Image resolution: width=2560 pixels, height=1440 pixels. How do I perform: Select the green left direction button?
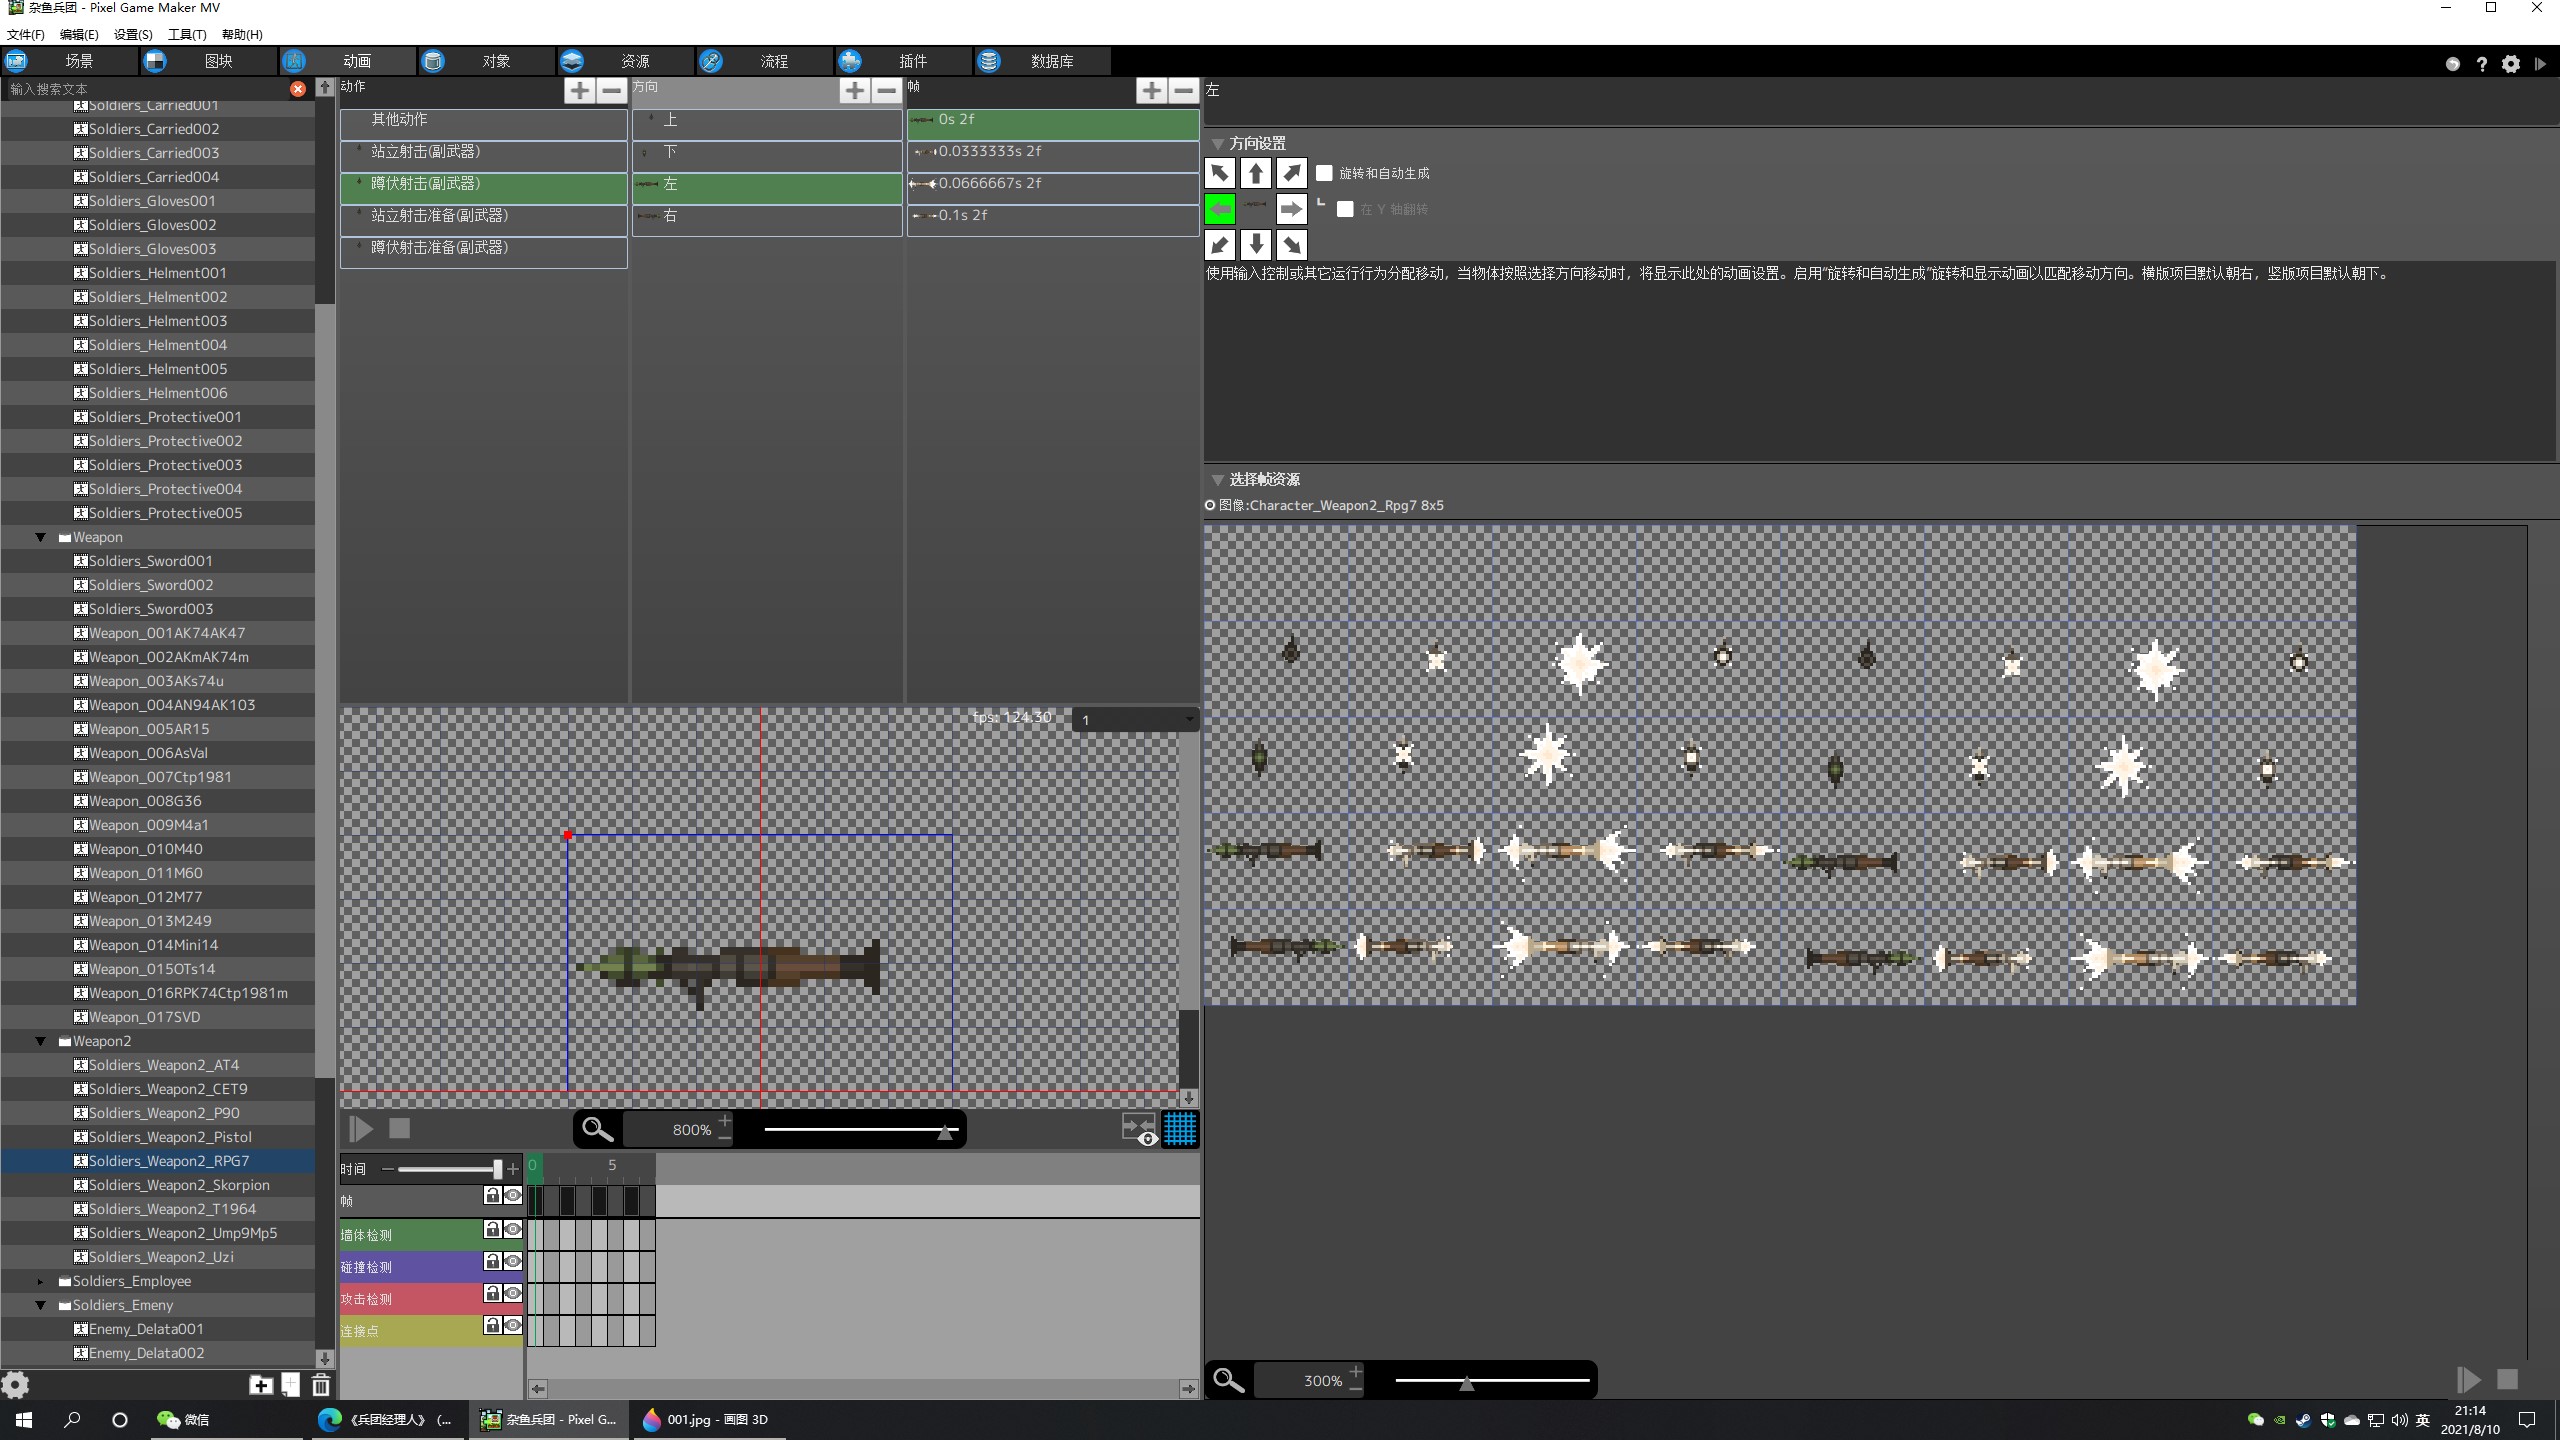[x=1219, y=209]
